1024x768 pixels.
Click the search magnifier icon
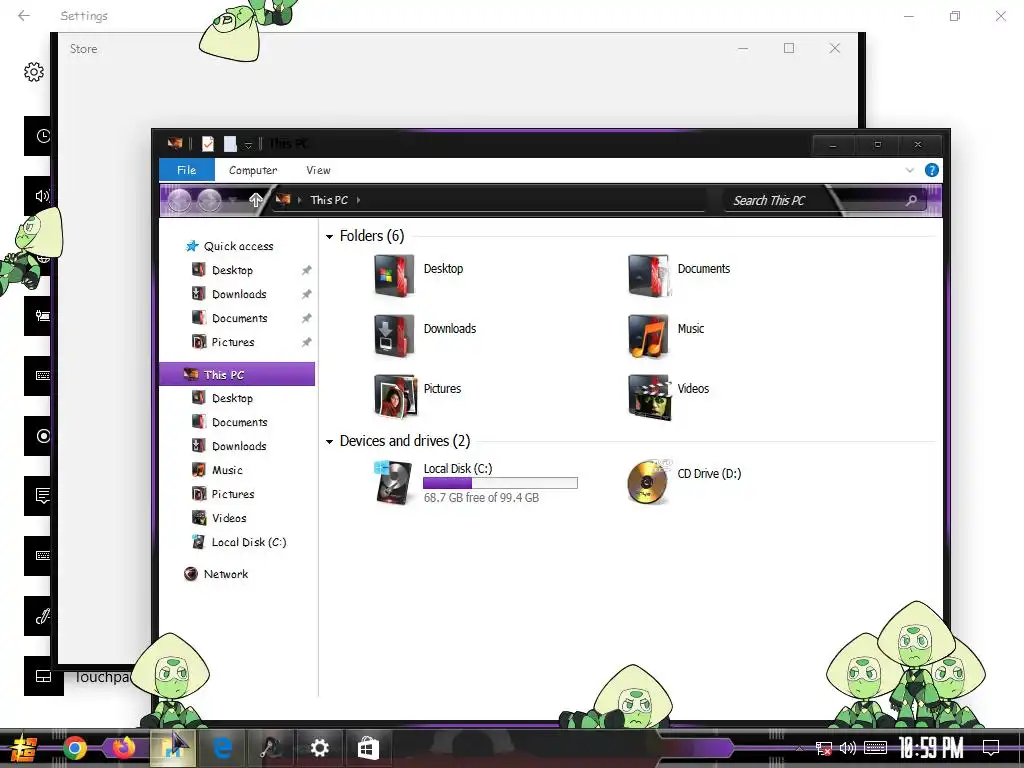(x=911, y=200)
